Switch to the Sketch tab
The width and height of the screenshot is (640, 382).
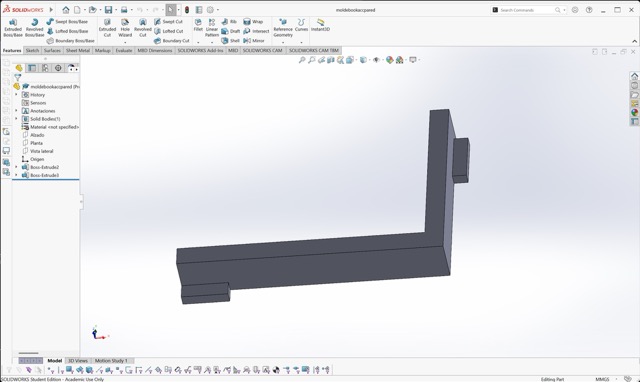tap(32, 51)
